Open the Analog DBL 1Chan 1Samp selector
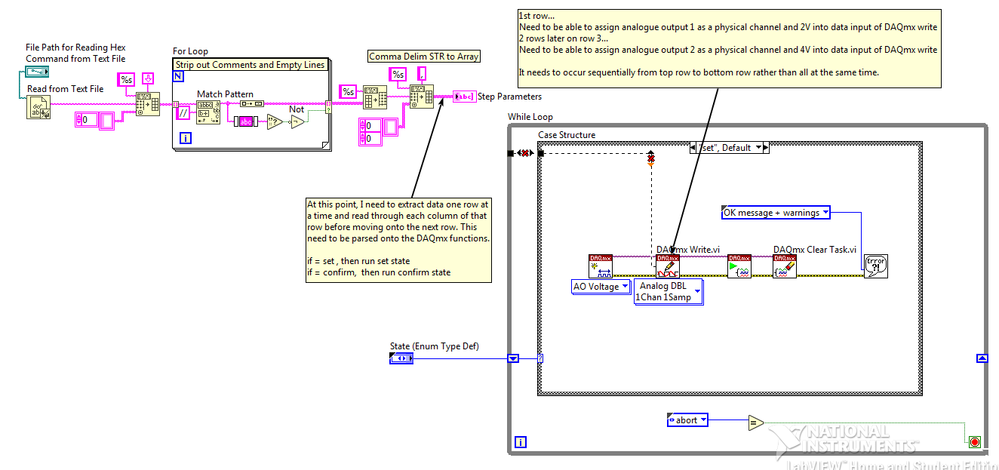Image resolution: width=999 pixels, height=470 pixels. pos(669,293)
